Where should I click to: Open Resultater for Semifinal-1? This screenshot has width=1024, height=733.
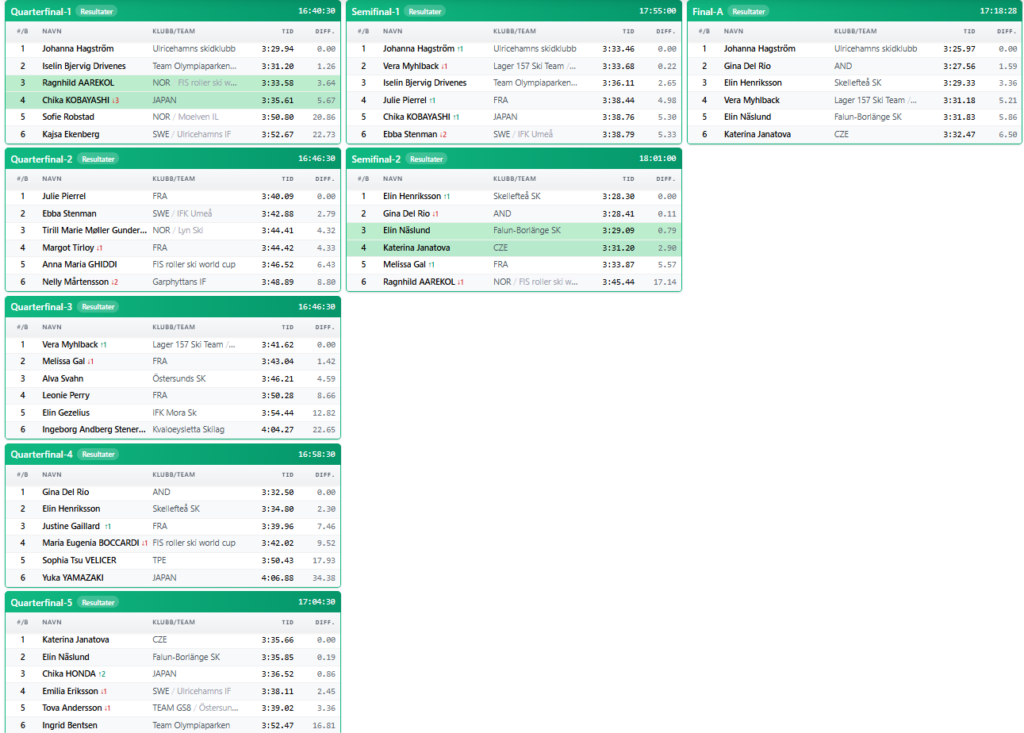click(x=424, y=11)
